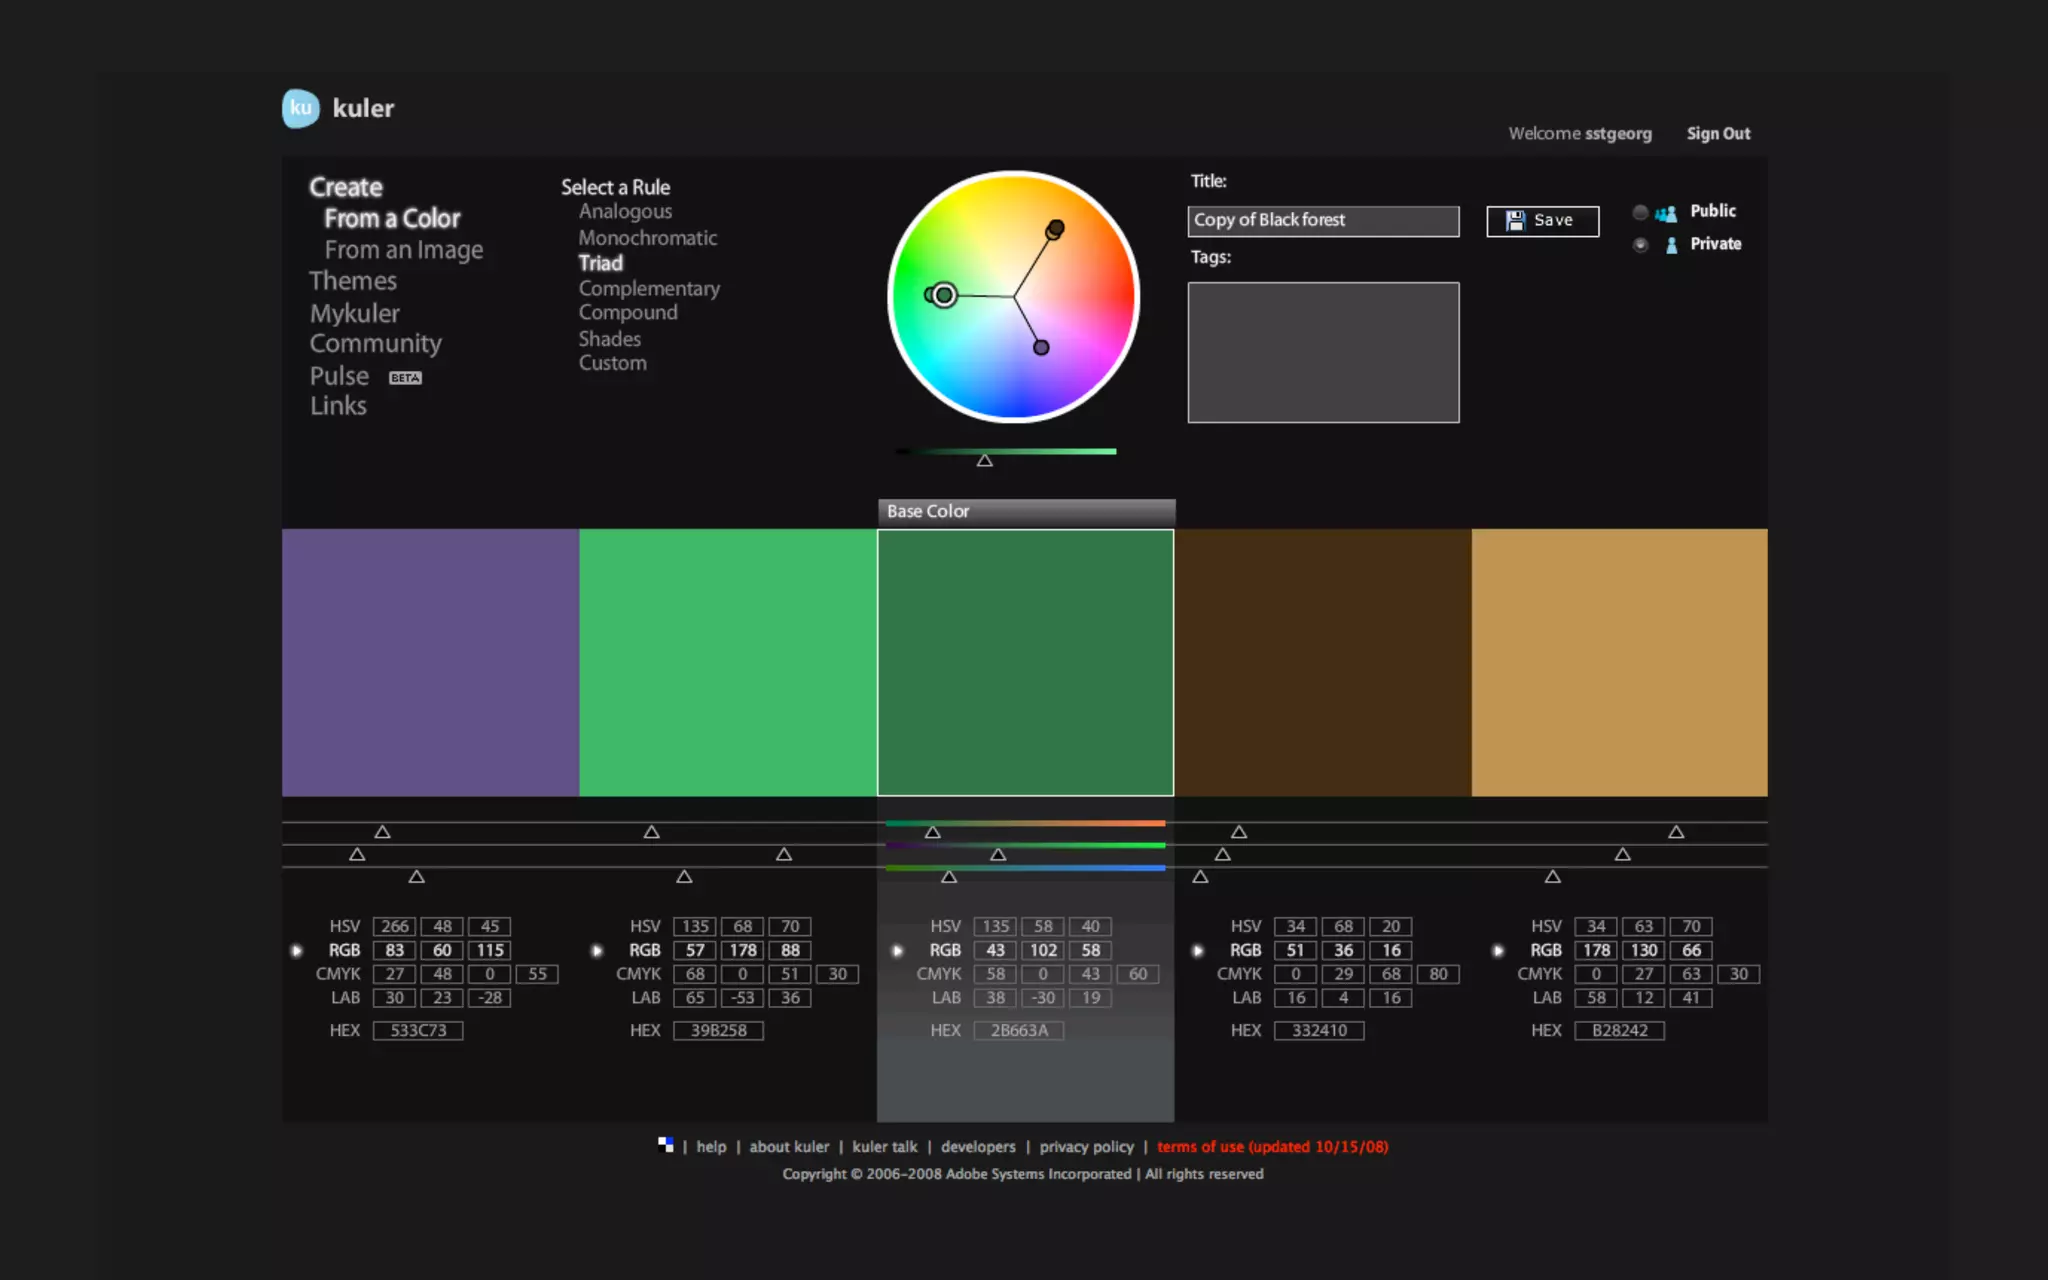Click the small icon before the help link
The width and height of the screenshot is (2048, 1280).
(665, 1145)
